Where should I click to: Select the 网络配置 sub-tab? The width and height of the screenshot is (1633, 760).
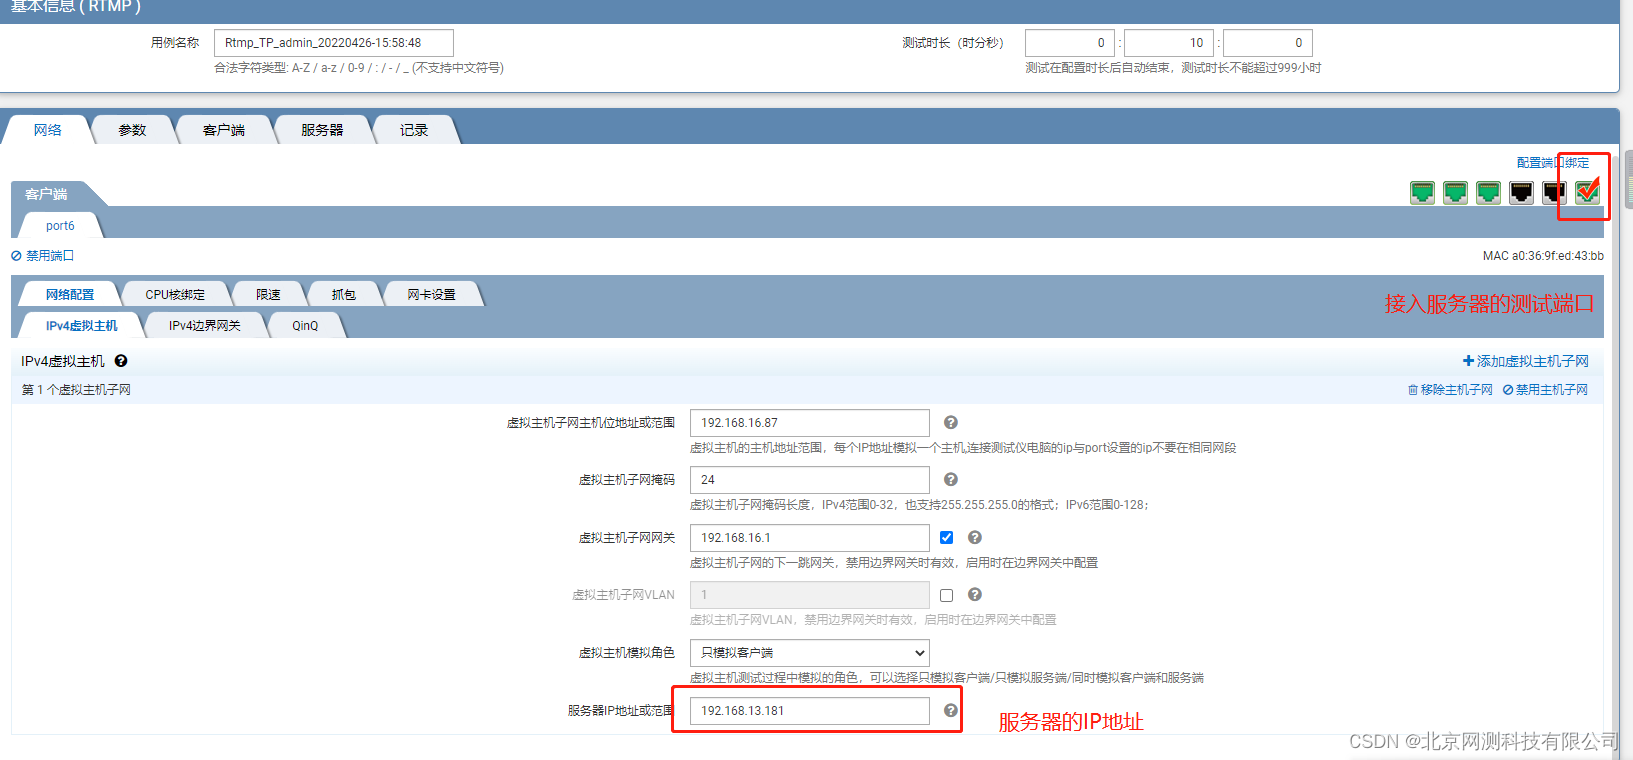pos(70,295)
